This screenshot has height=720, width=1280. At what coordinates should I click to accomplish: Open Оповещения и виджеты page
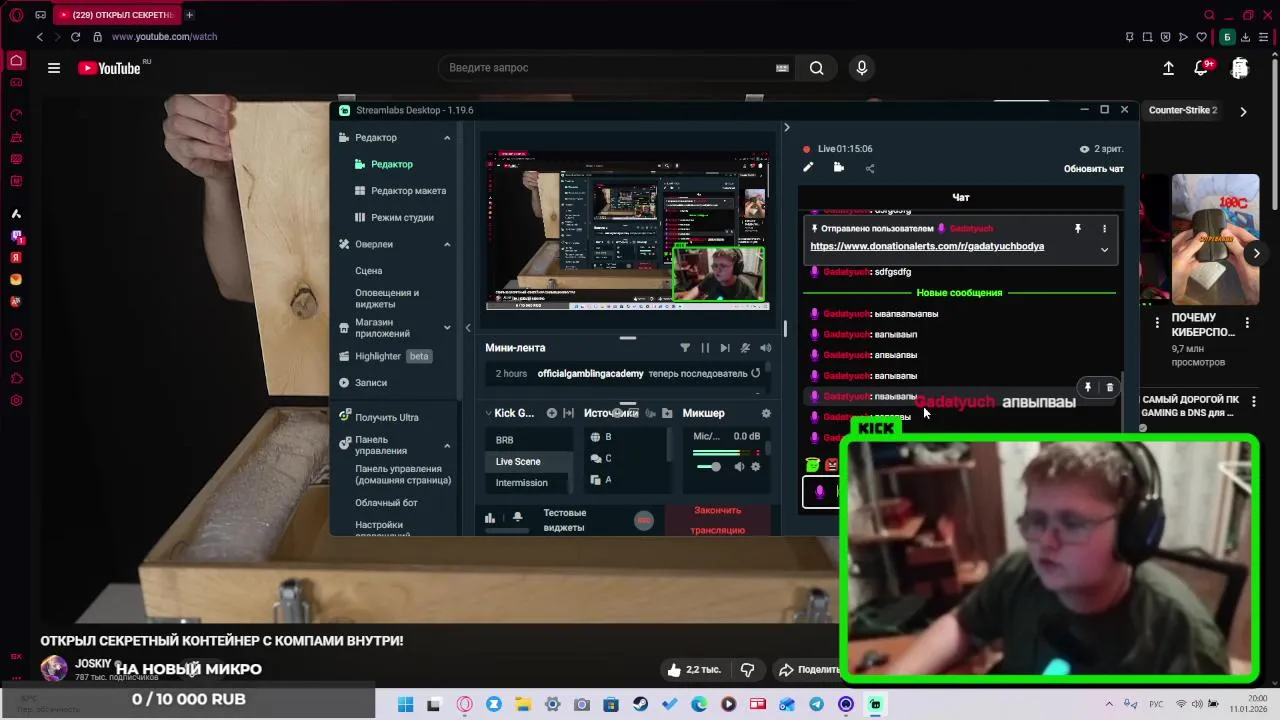[387, 298]
